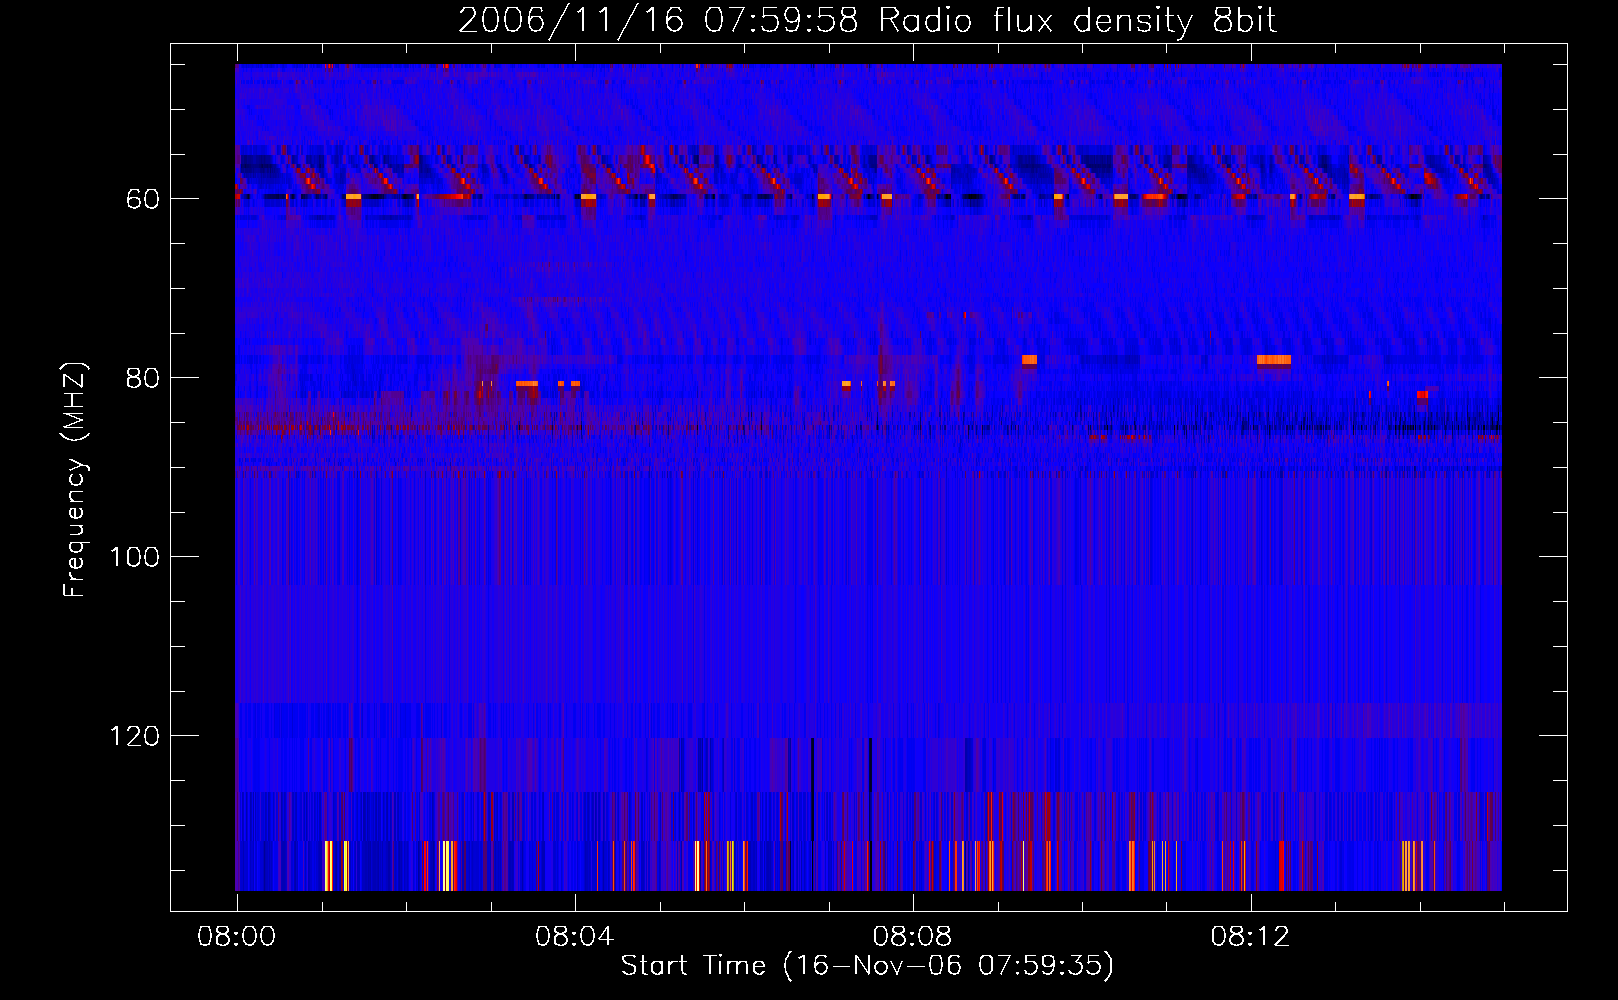Click the plot title '2006/11/16 07:59:58 Radio flux density 8bit'

[x=867, y=21]
